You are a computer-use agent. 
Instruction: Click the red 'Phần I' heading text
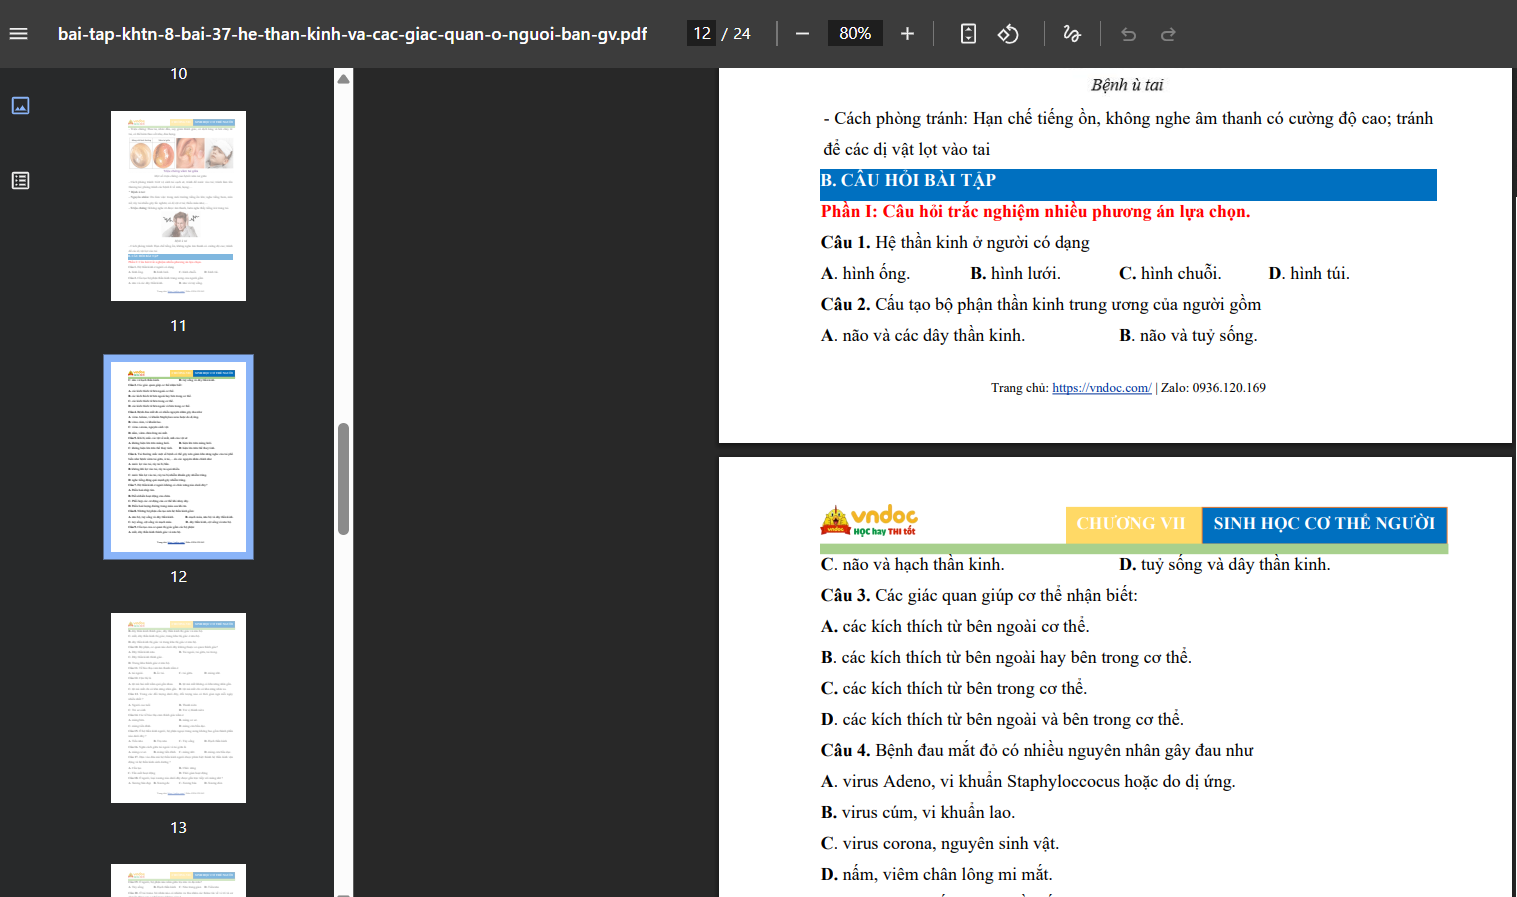point(1035,211)
